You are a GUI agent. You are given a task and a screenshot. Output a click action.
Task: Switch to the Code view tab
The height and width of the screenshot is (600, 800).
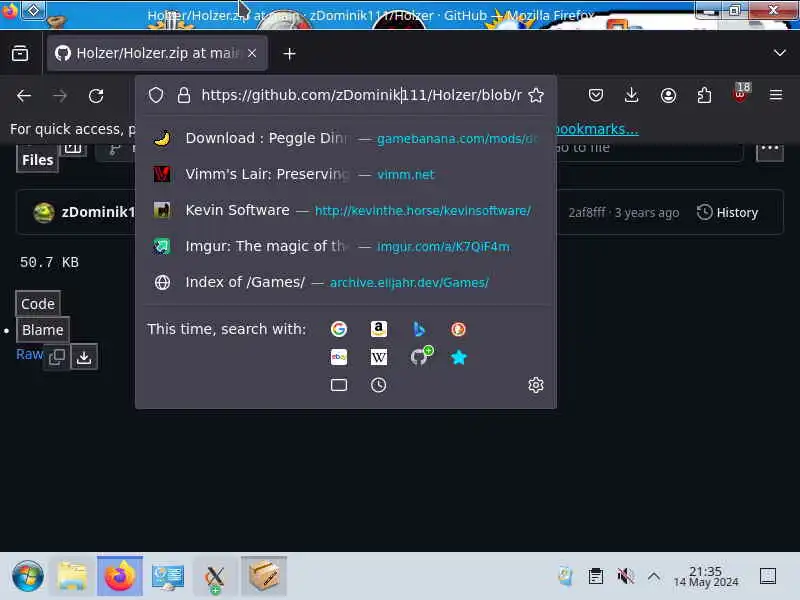pyautogui.click(x=38, y=304)
